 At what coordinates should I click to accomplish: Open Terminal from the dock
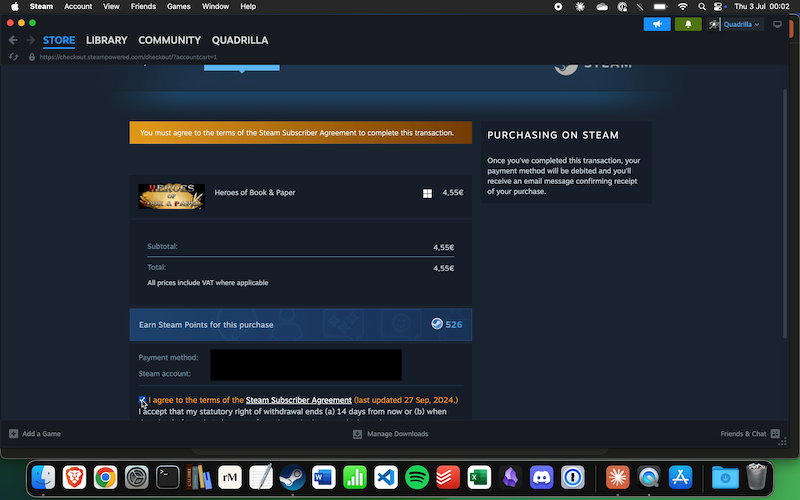168,478
